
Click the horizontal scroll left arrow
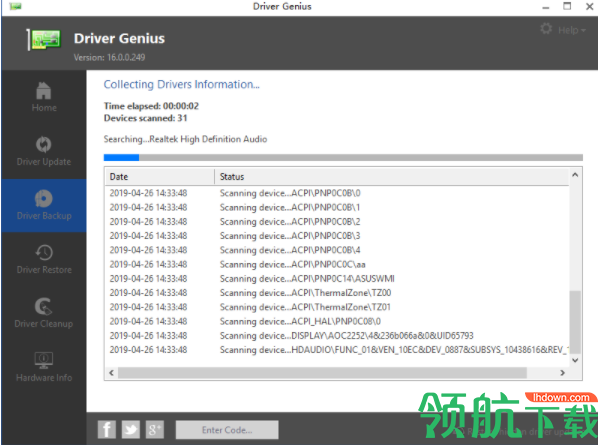coord(111,373)
